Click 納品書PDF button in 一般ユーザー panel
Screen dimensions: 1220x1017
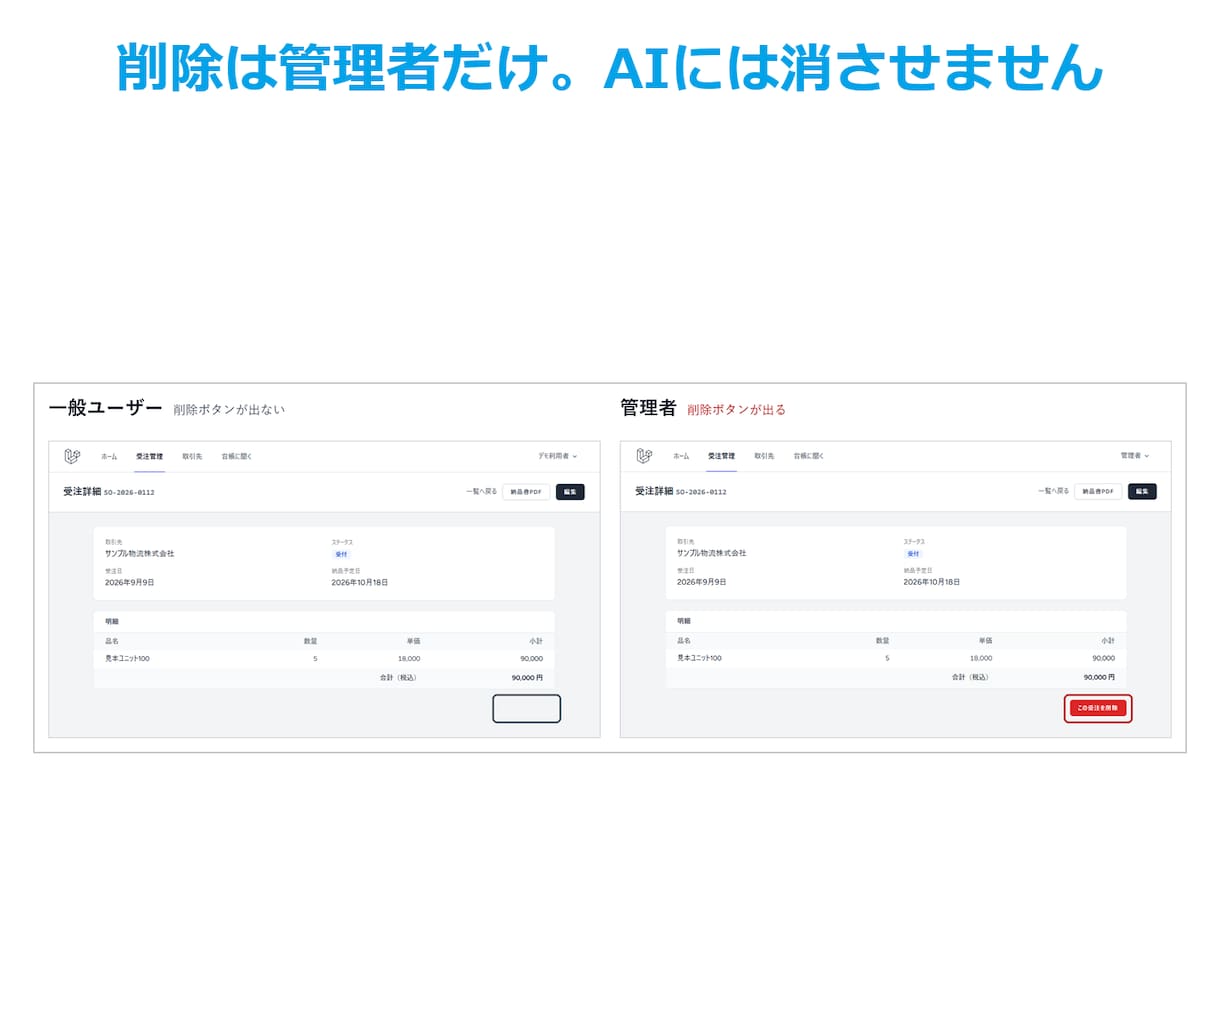click(x=526, y=492)
